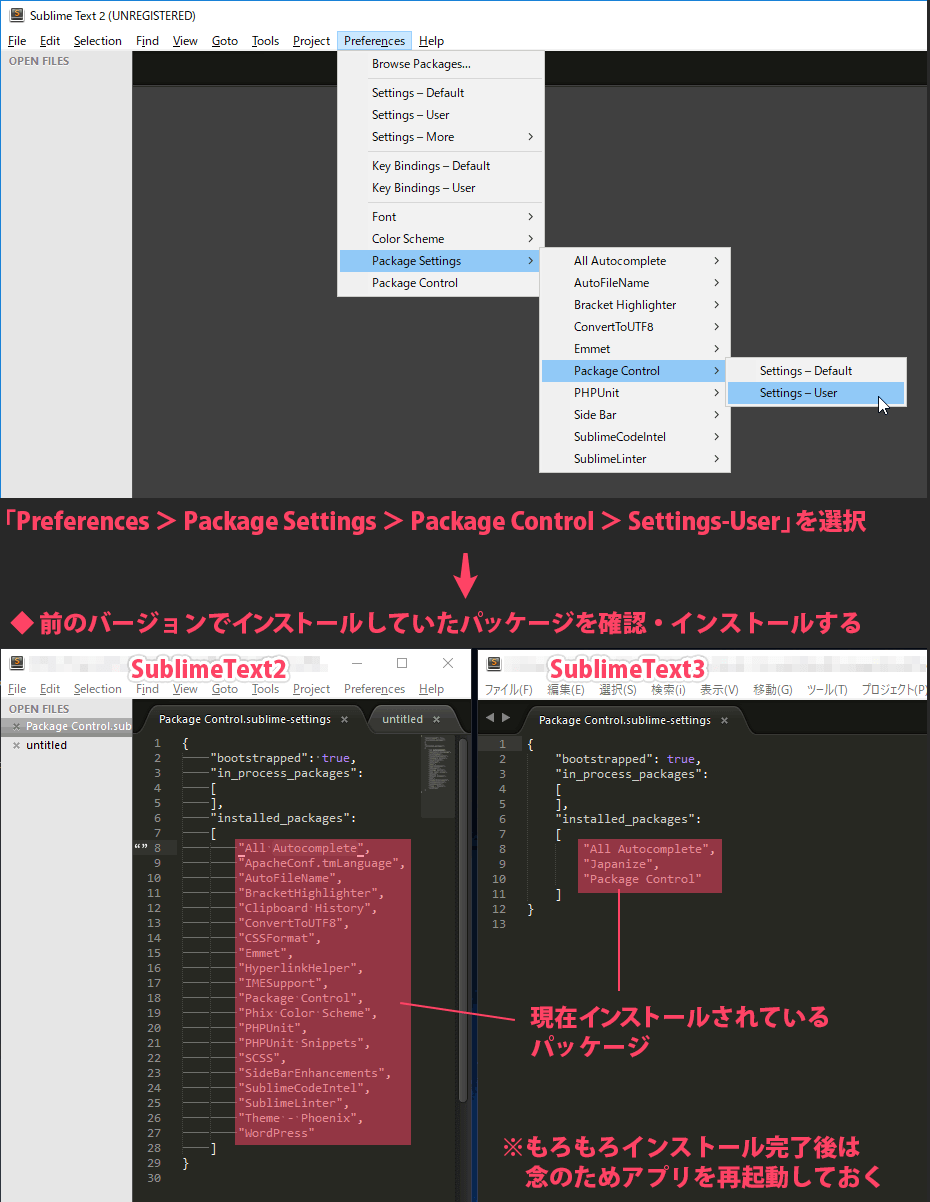
Task: Open the ファイル(F) menu
Action: [509, 690]
